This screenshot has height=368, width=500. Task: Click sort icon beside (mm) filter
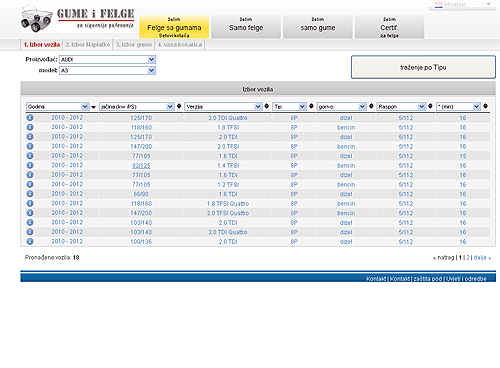click(x=485, y=106)
